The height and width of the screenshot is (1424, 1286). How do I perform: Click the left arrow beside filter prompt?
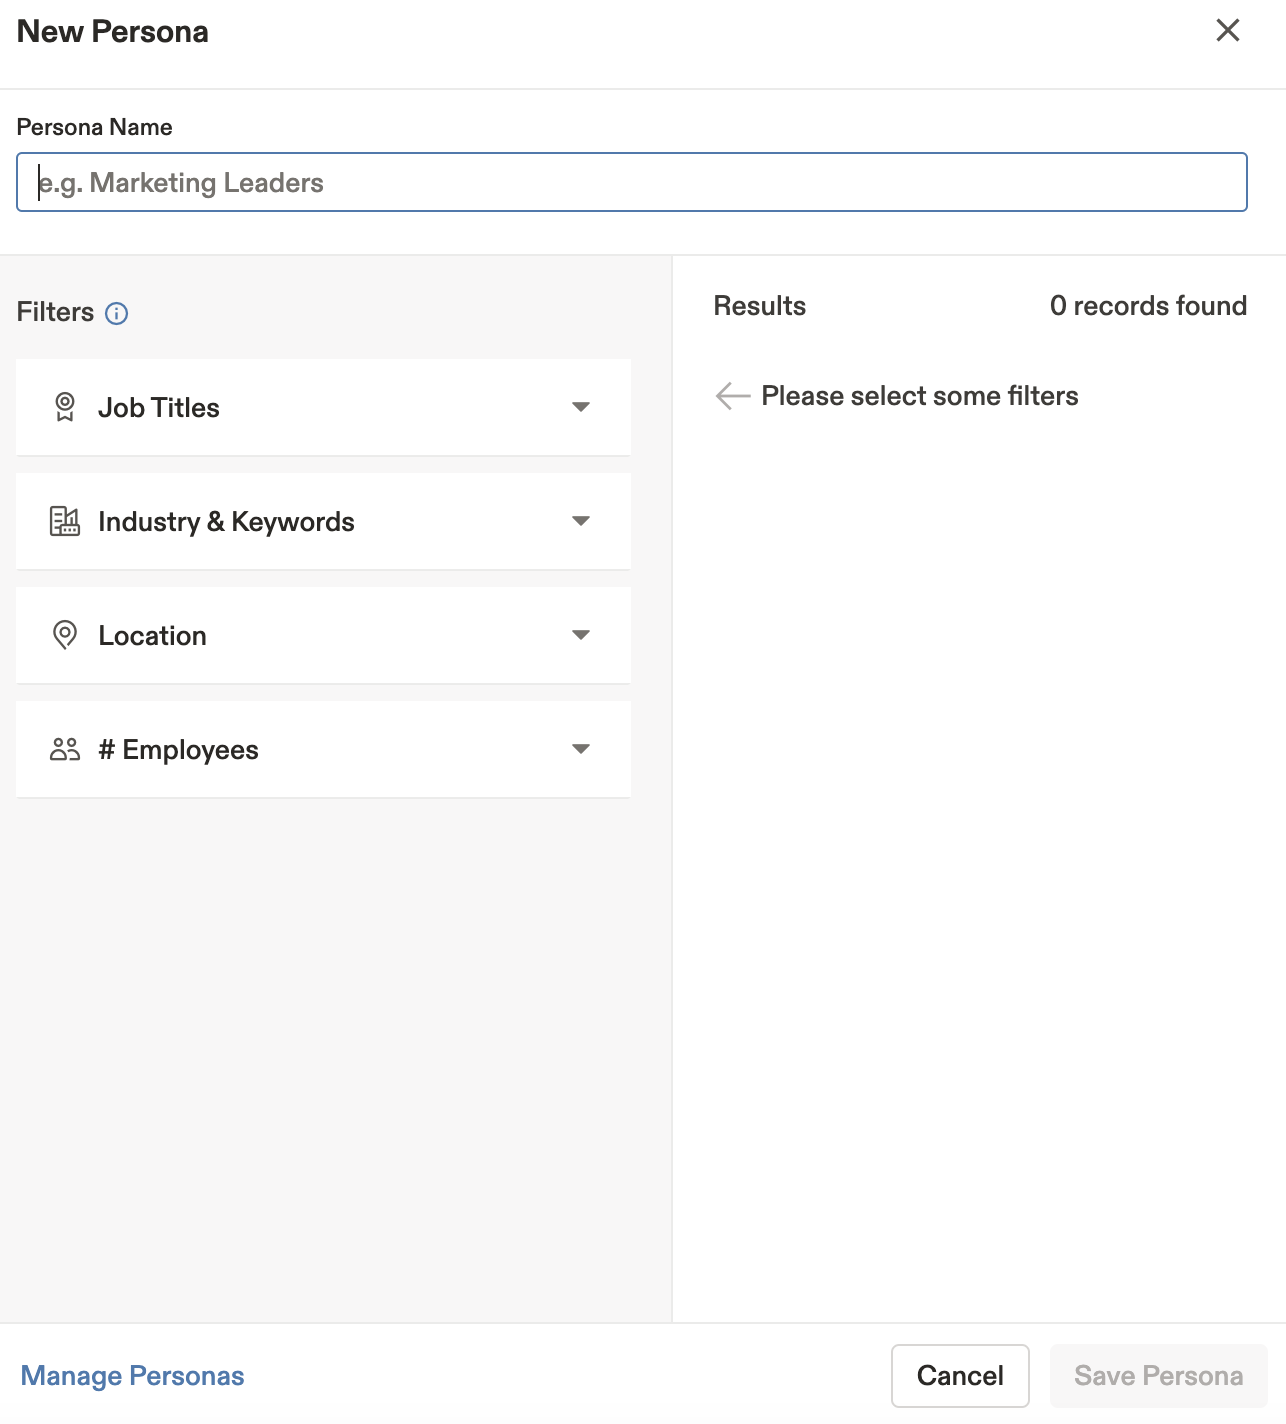733,396
